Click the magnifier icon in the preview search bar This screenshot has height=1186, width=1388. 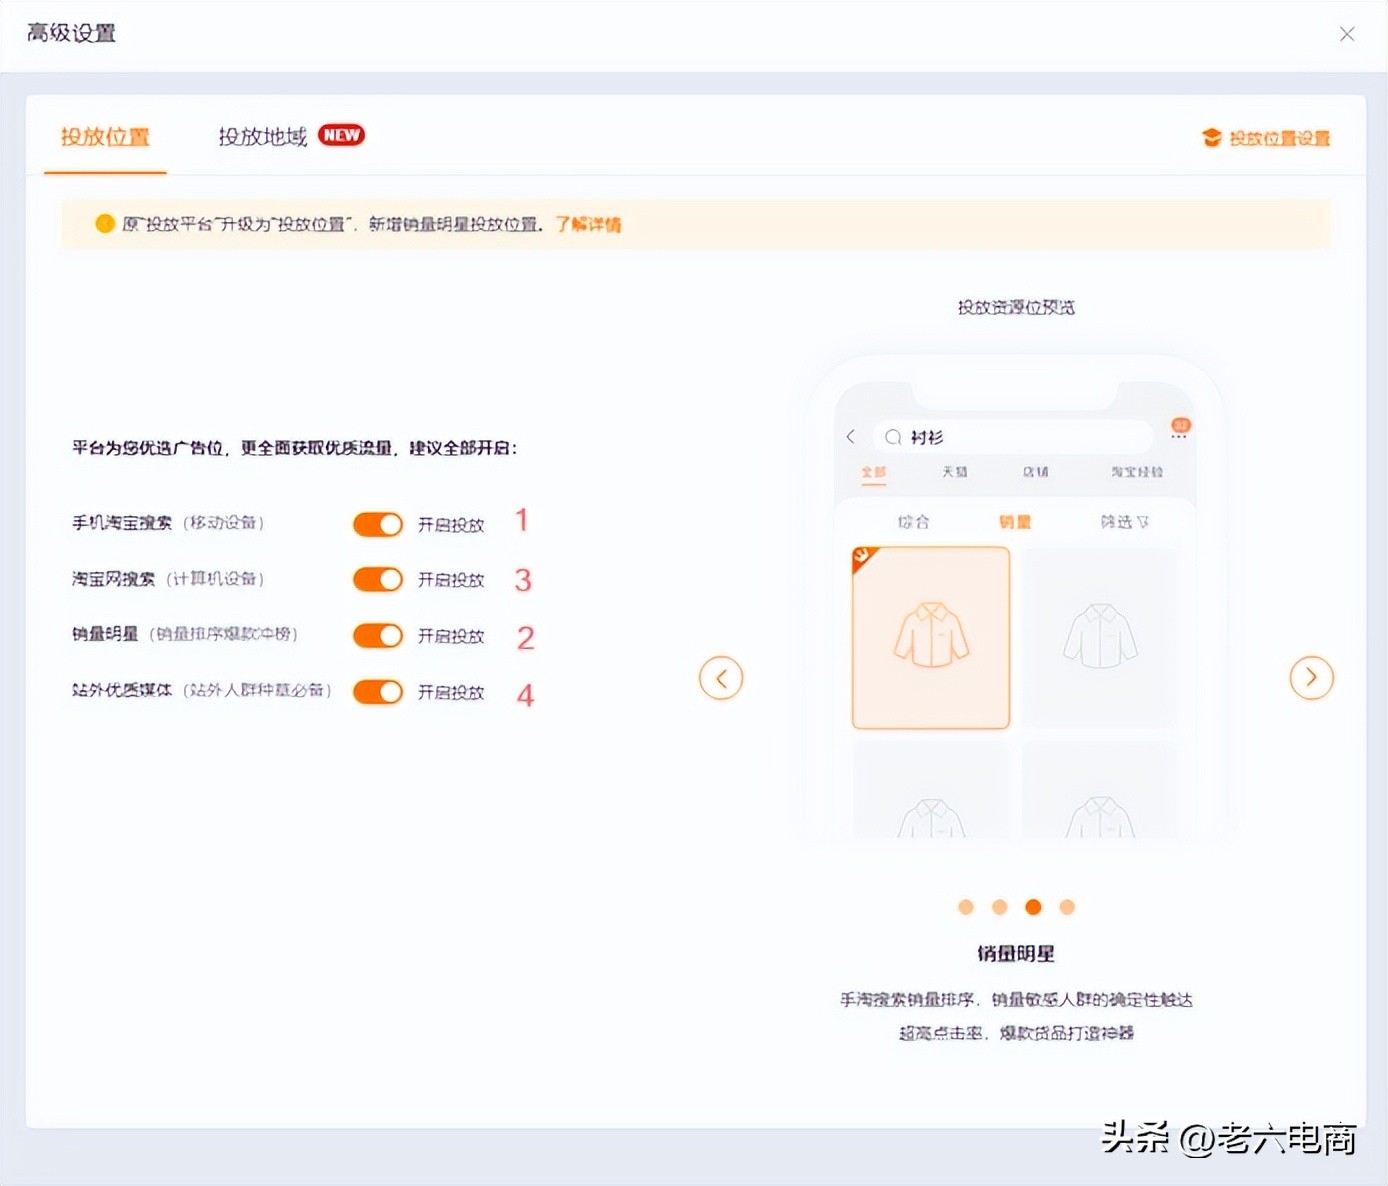tap(893, 437)
